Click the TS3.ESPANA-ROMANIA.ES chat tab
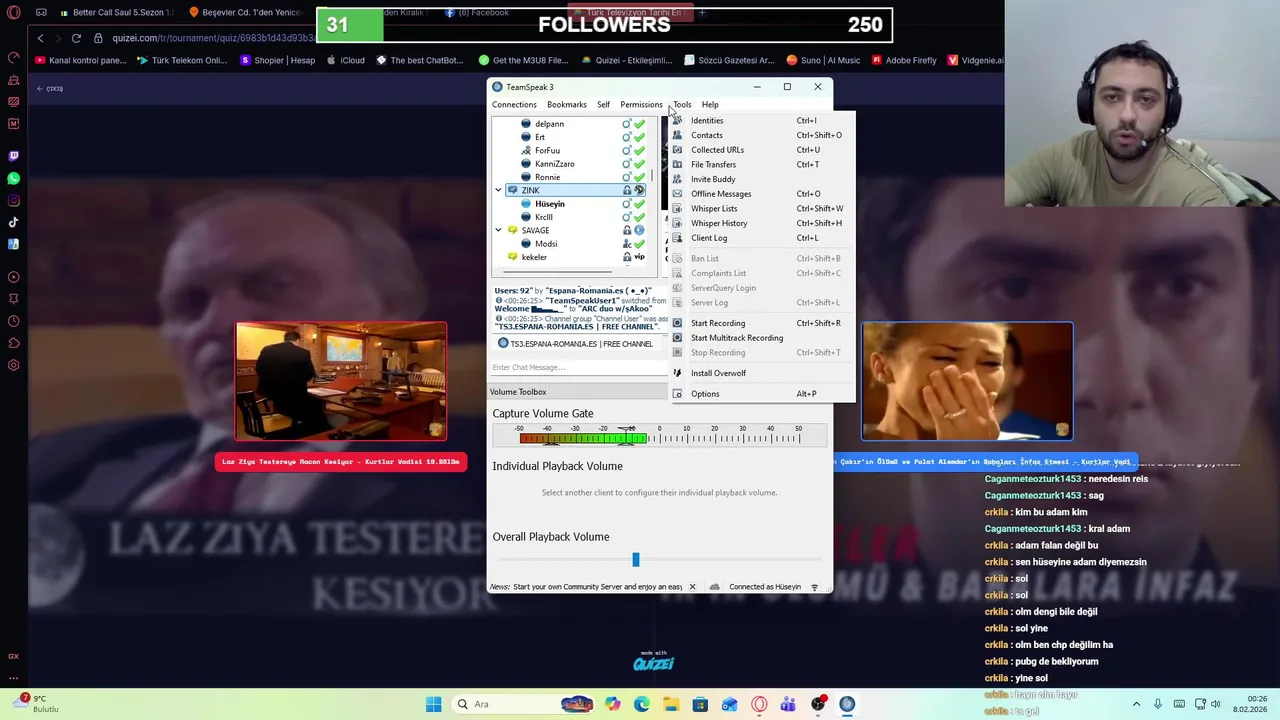 click(x=576, y=344)
